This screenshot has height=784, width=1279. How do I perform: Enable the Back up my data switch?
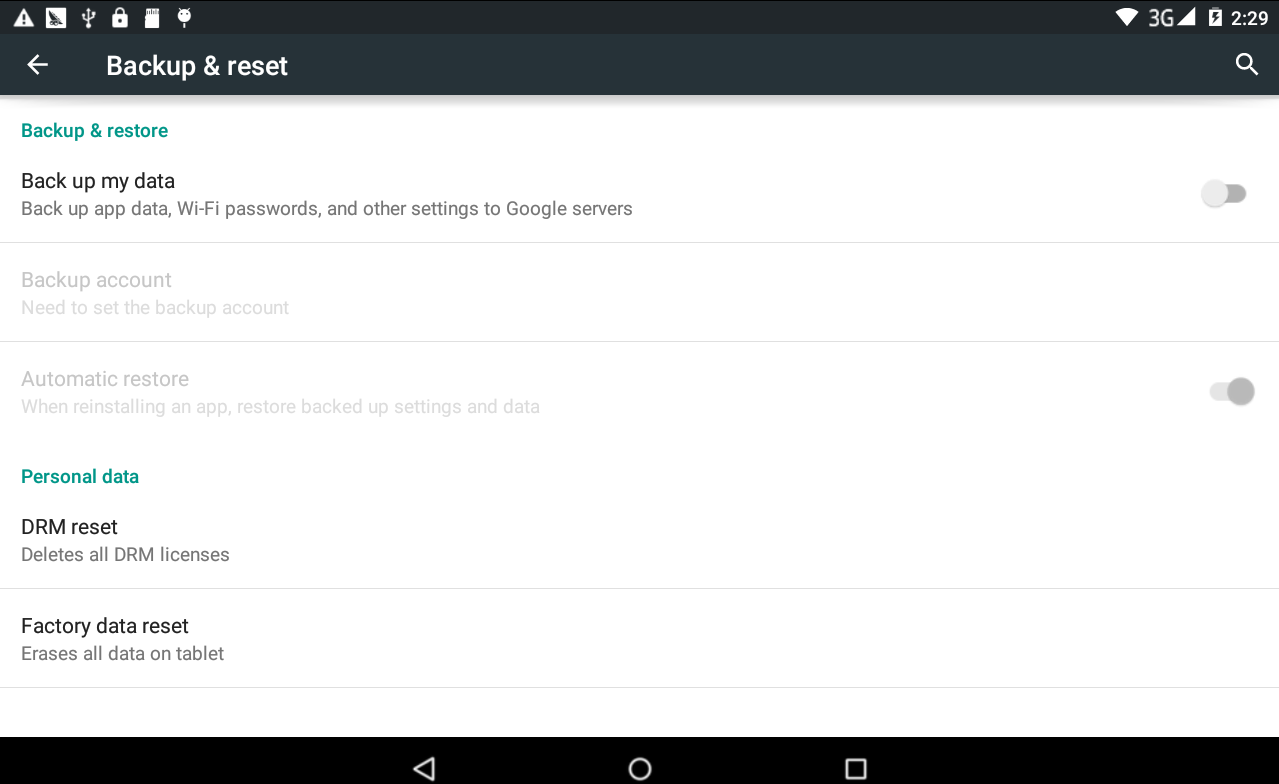(x=1224, y=194)
